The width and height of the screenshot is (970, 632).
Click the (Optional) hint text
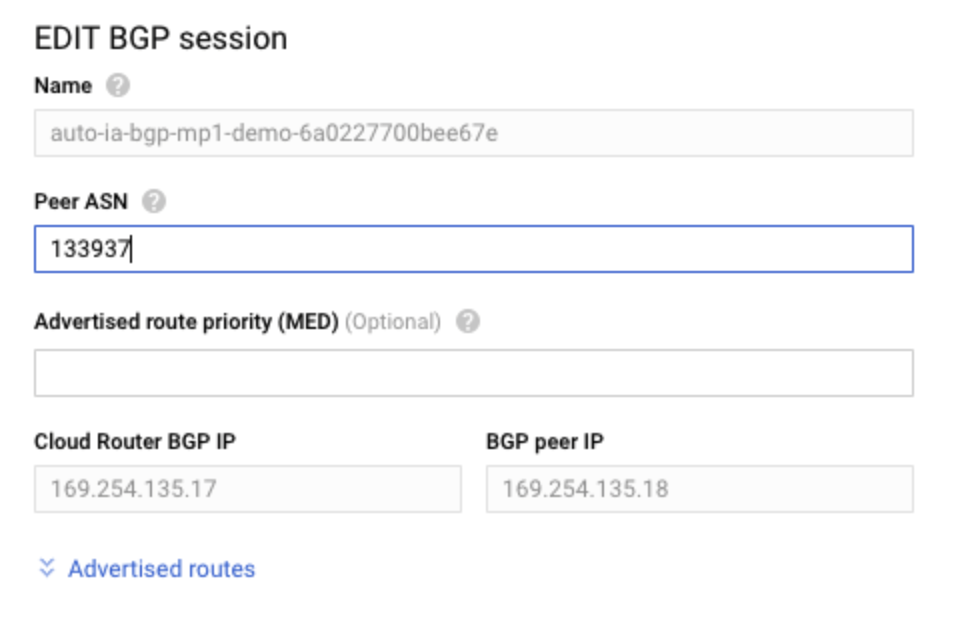[393, 322]
